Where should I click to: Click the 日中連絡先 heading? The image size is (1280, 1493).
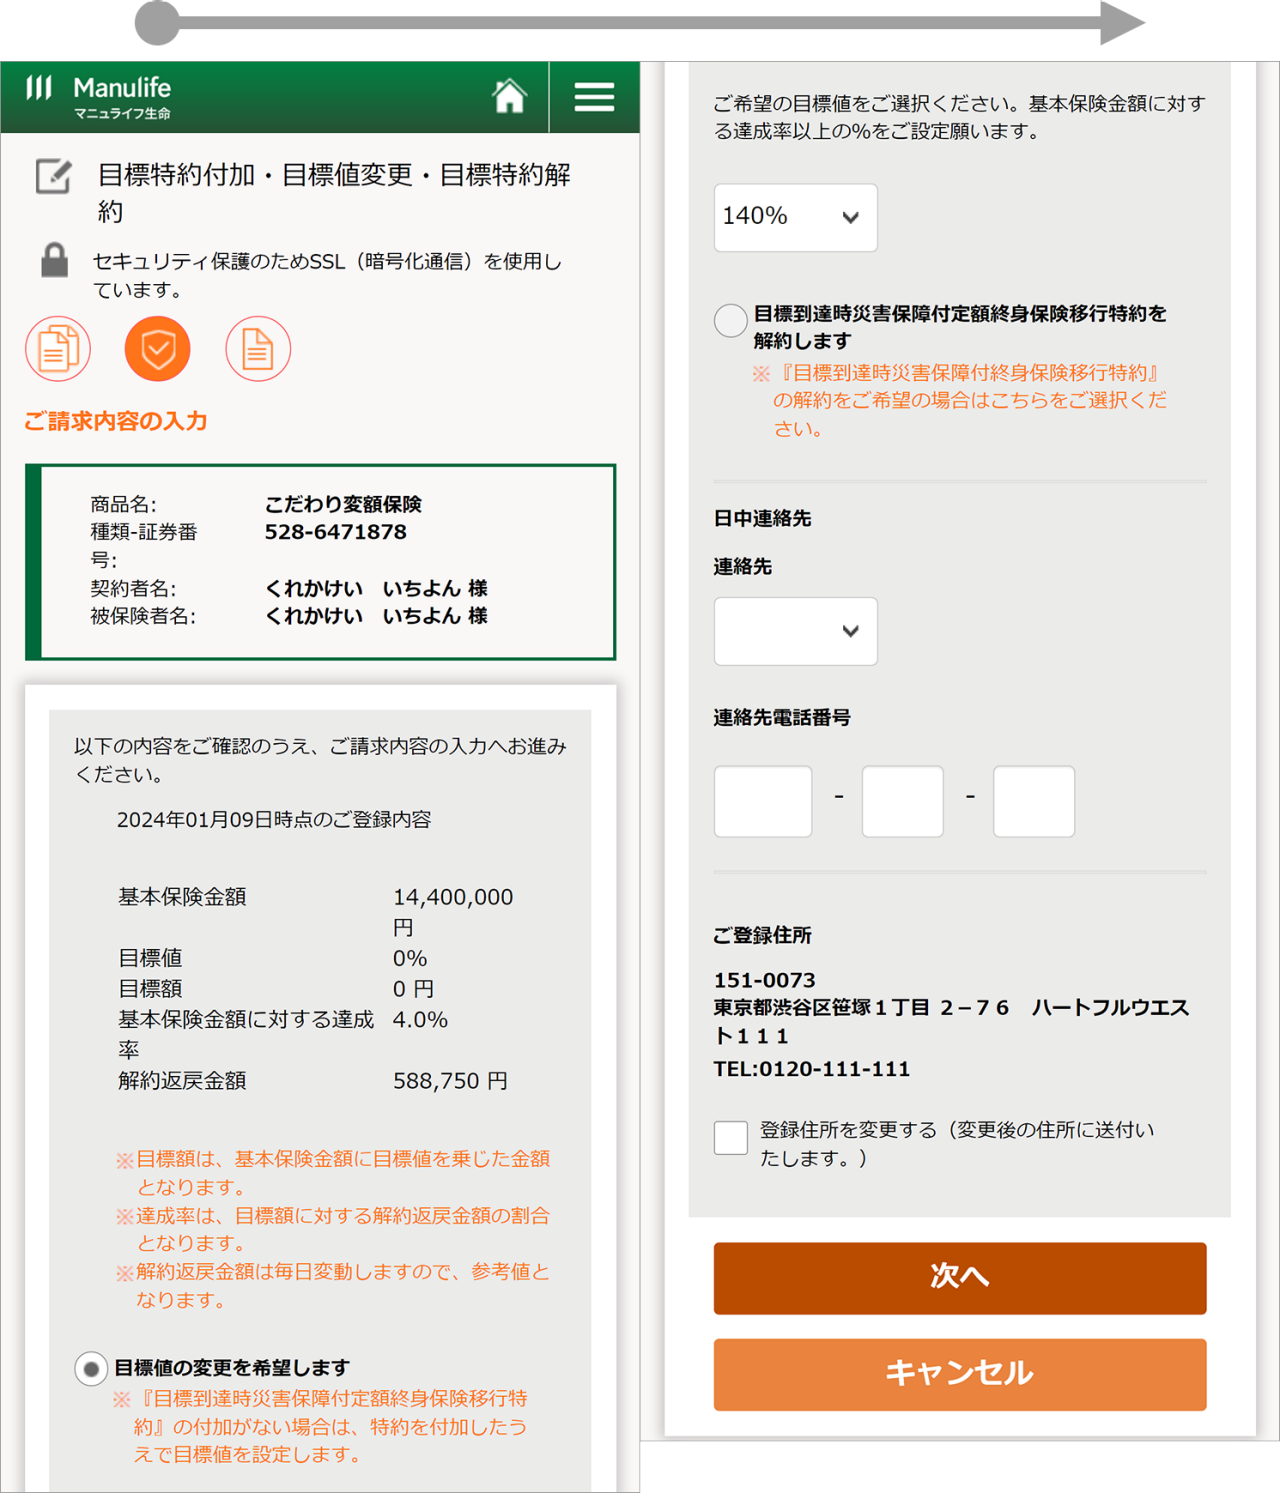coord(762,518)
